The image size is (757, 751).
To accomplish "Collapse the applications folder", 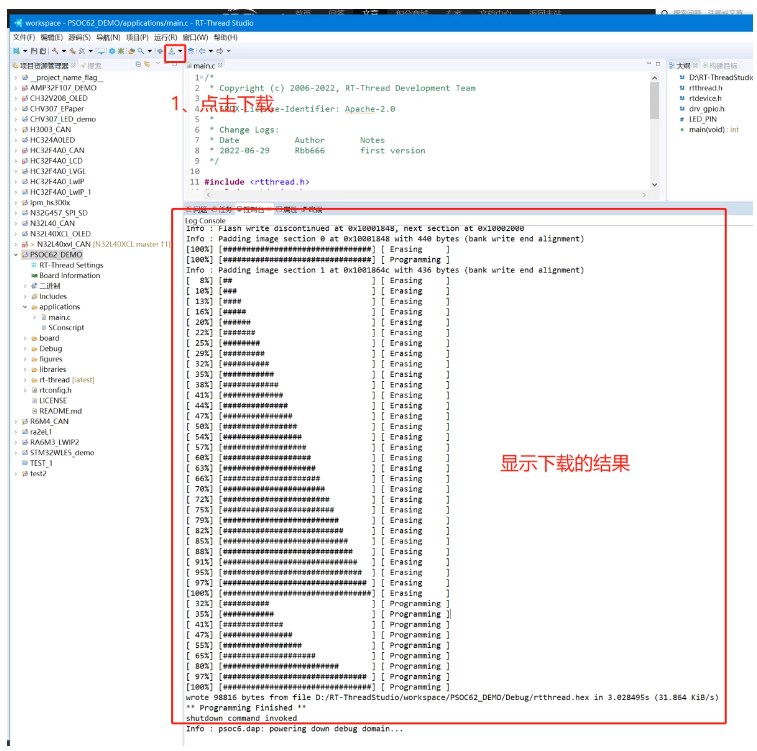I will point(25,307).
